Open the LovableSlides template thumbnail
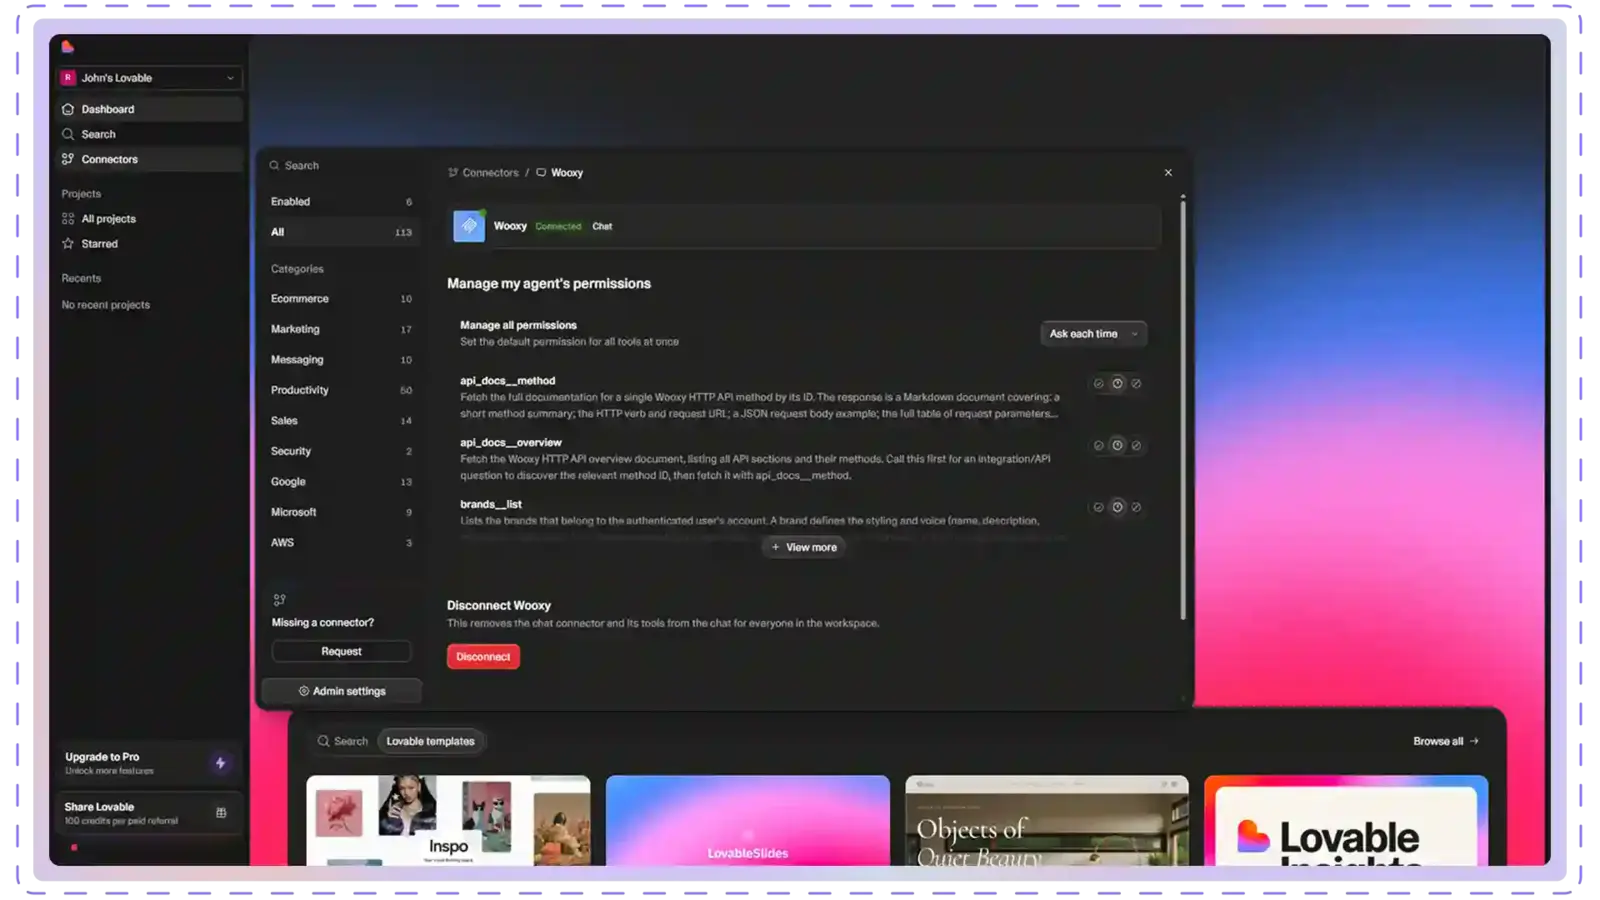Image resolution: width=1600 pixels, height=900 pixels. (x=748, y=820)
